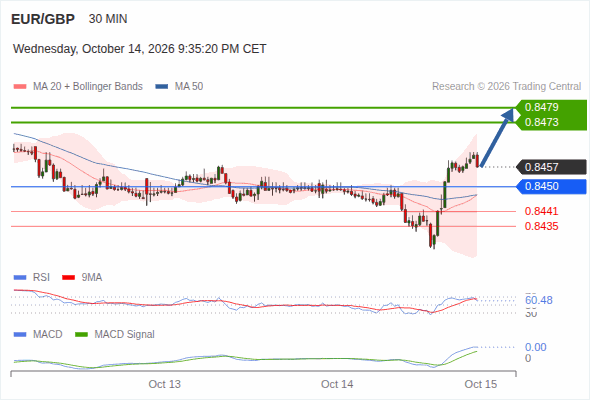The height and width of the screenshot is (400, 590).
Task: Click the MACD Signal legend label
Action: 125,335
